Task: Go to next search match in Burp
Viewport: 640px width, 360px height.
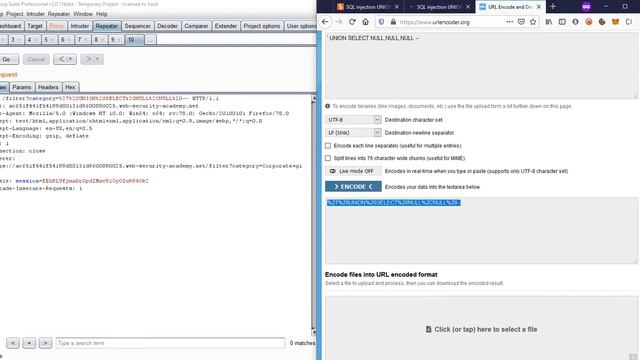Action: [x=45, y=343]
